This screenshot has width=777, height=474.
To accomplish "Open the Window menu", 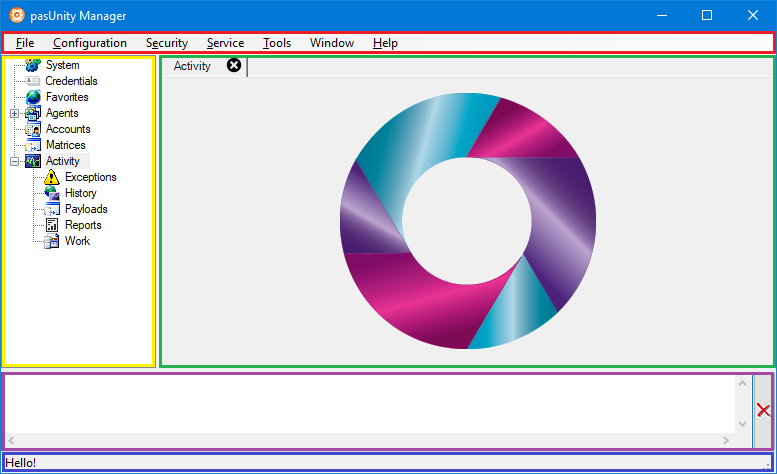I will pos(332,43).
